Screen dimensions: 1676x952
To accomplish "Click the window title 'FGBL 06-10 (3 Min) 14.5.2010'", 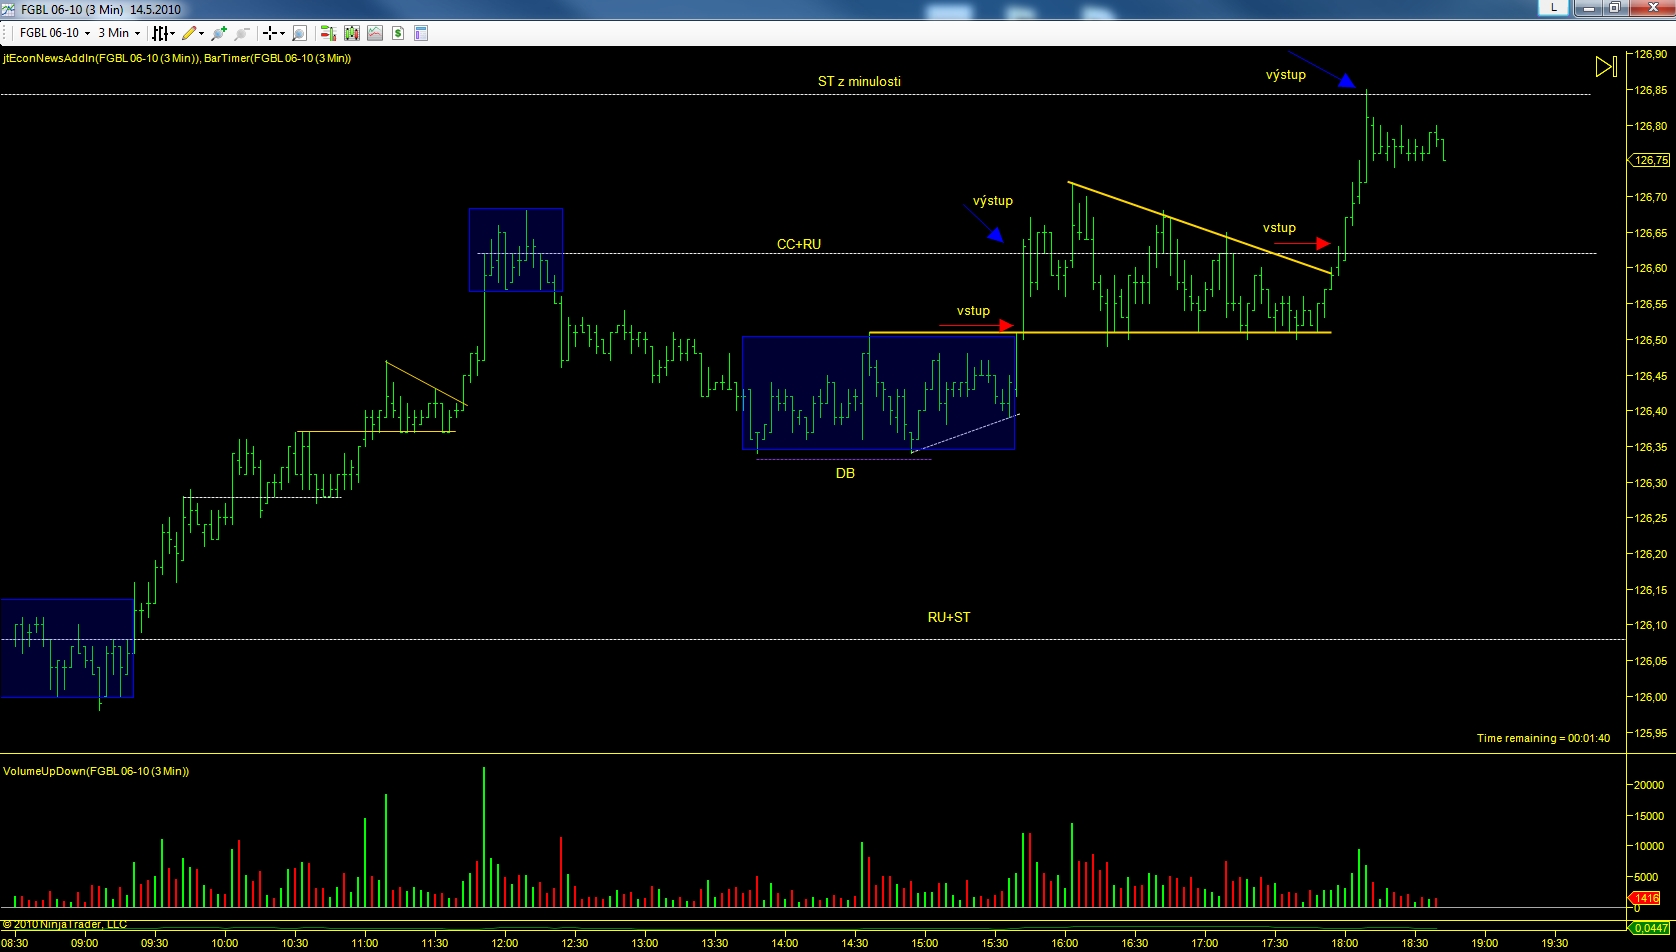I will tap(101, 9).
